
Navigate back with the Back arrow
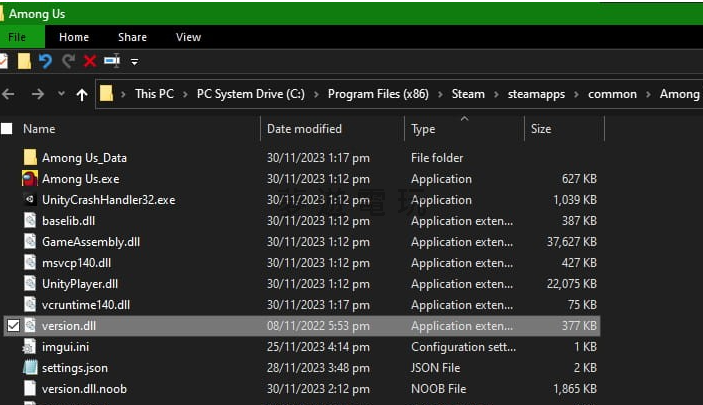pyautogui.click(x=9, y=94)
